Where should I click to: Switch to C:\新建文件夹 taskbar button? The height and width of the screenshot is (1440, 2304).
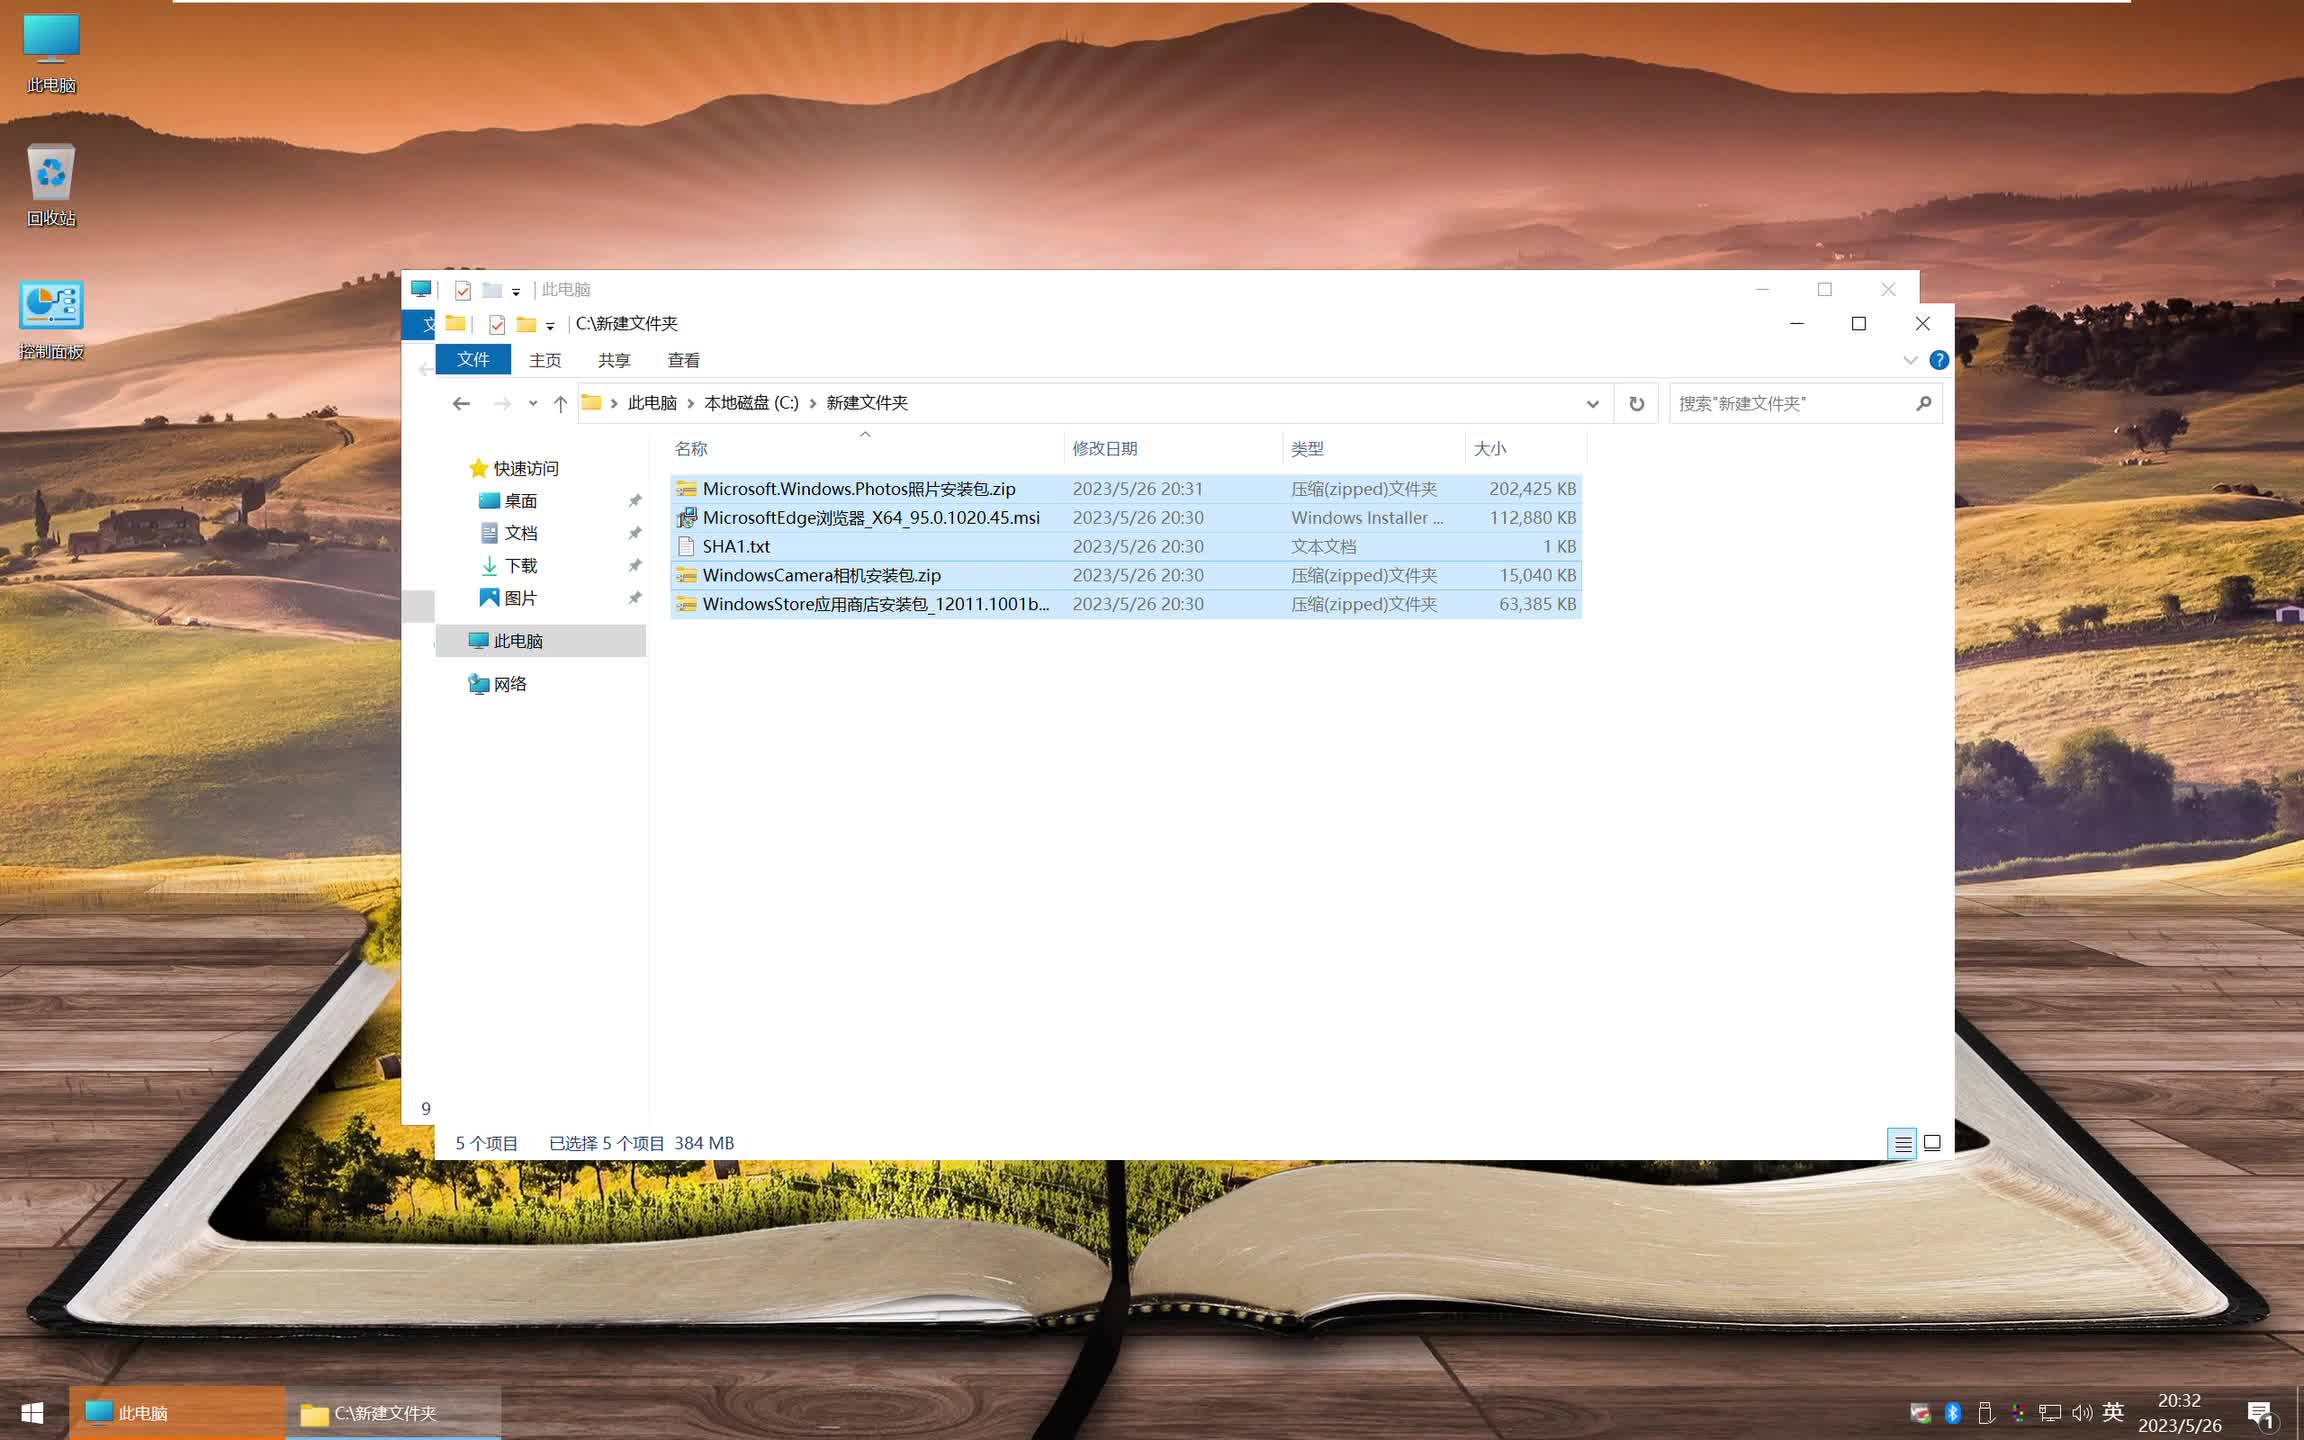393,1413
